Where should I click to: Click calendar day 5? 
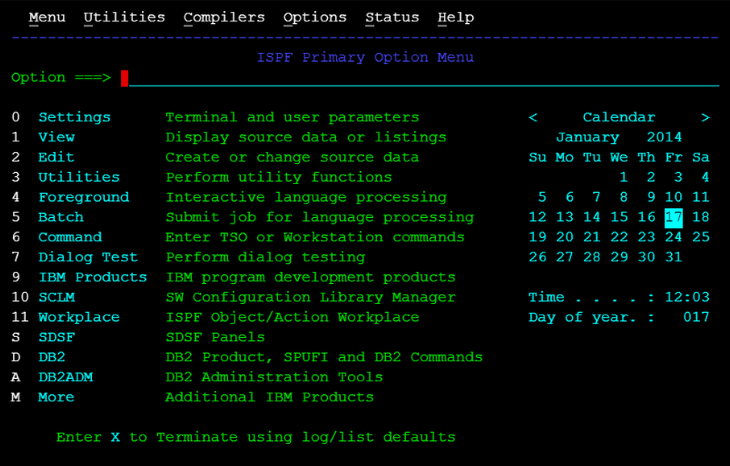[542, 197]
